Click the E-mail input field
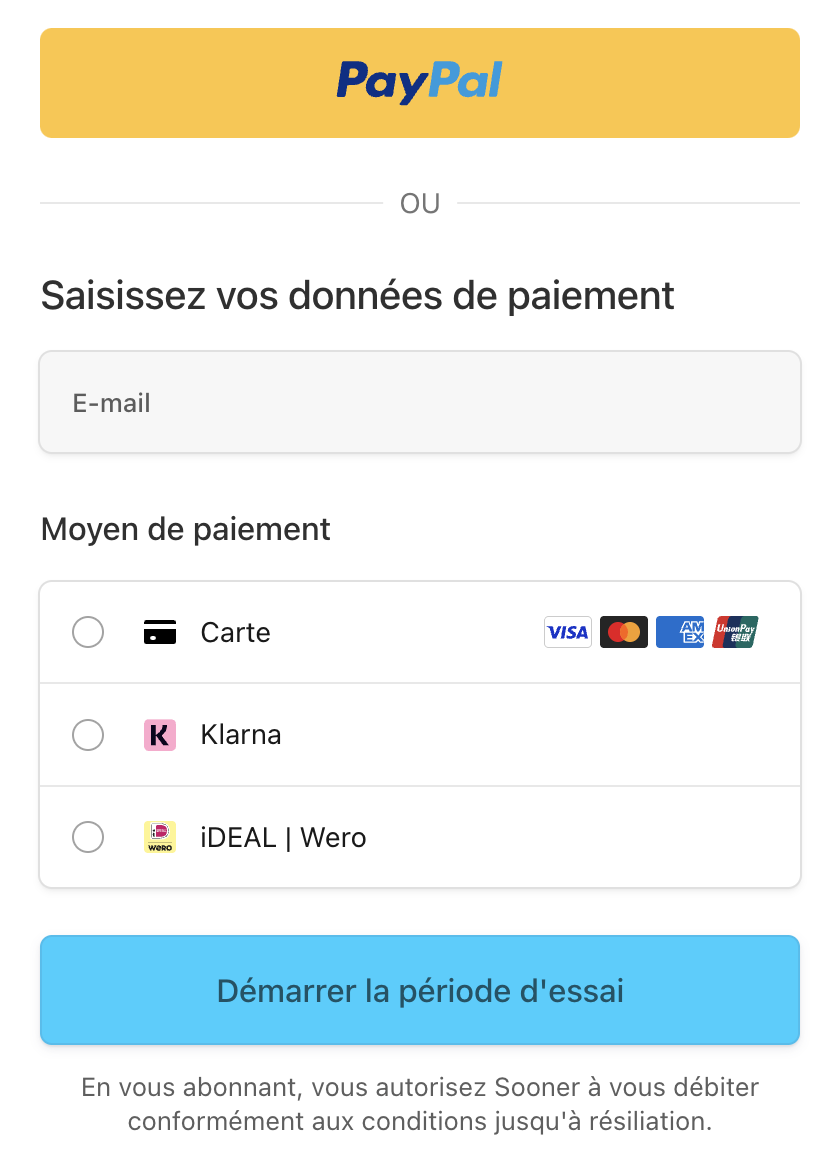The height and width of the screenshot is (1160, 838). (419, 402)
